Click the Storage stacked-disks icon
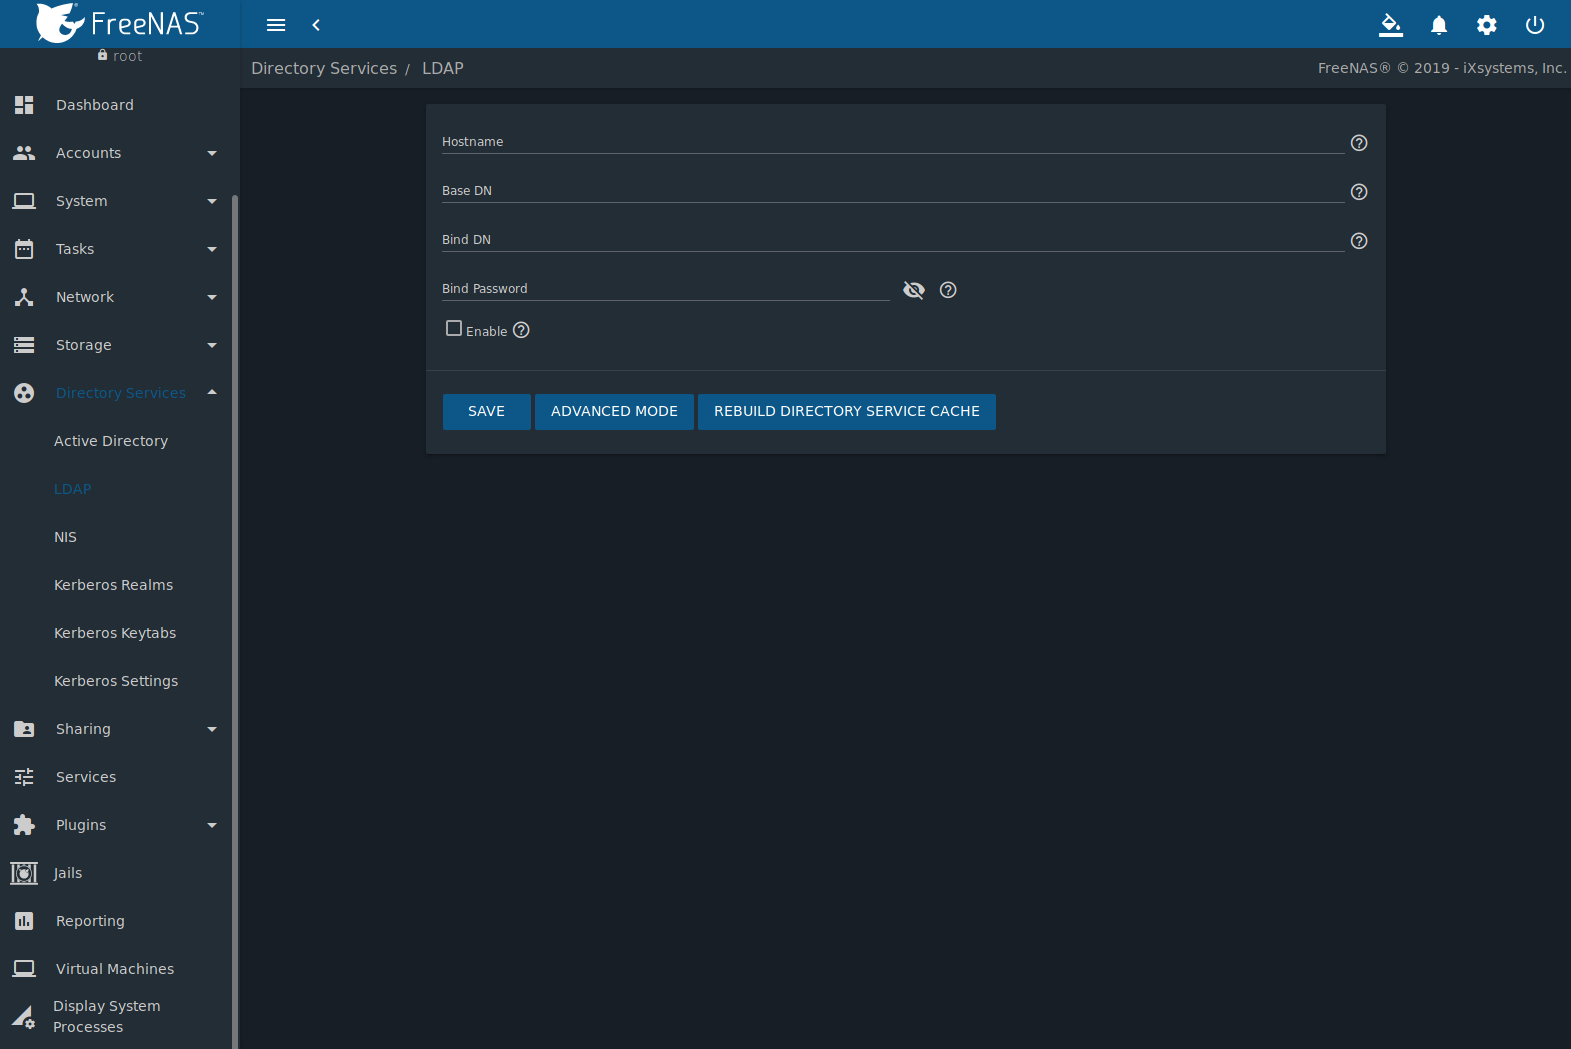 (x=24, y=345)
